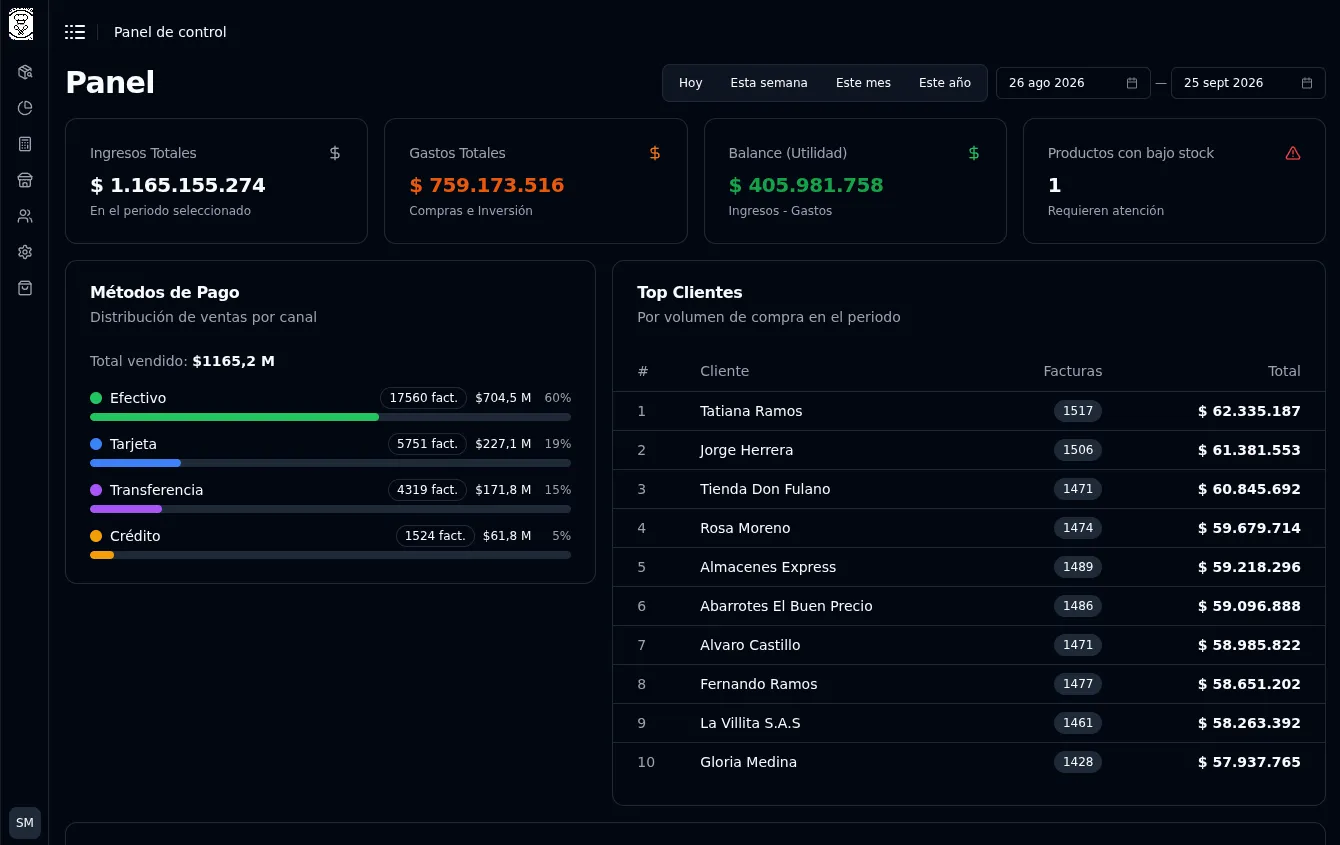Image resolution: width=1340 pixels, height=845 pixels.
Task: Select the Hoy period tab
Action: (691, 83)
